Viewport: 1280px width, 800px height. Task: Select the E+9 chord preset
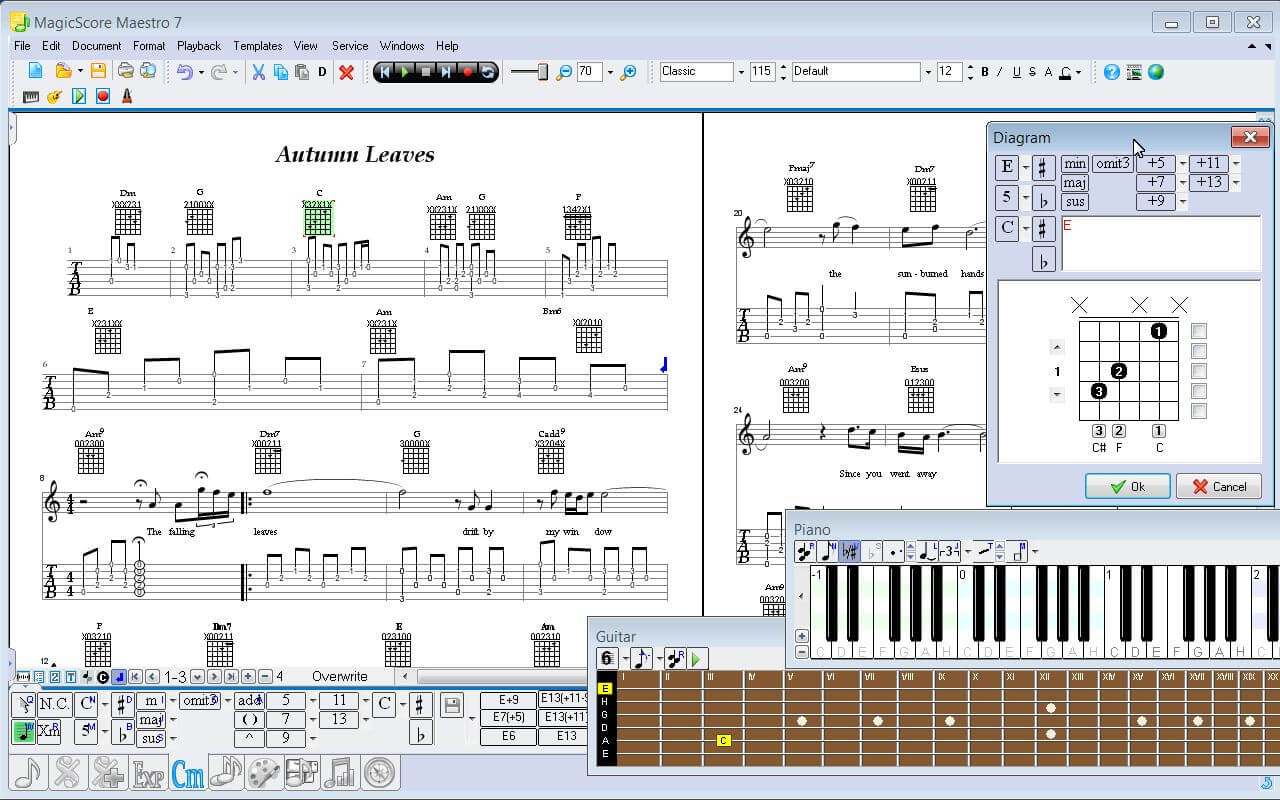(508, 700)
